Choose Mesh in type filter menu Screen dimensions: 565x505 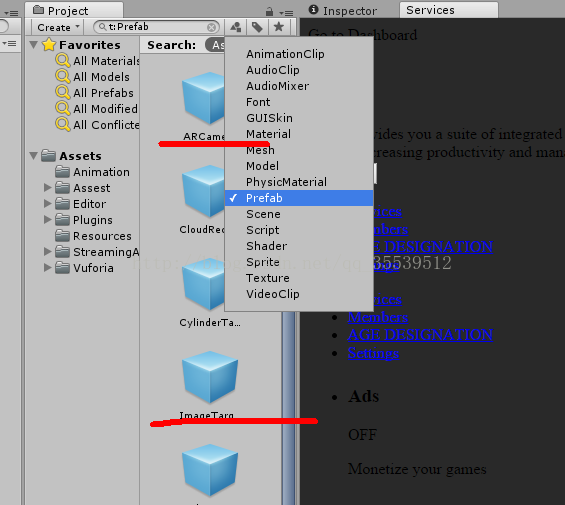pyautogui.click(x=299, y=150)
